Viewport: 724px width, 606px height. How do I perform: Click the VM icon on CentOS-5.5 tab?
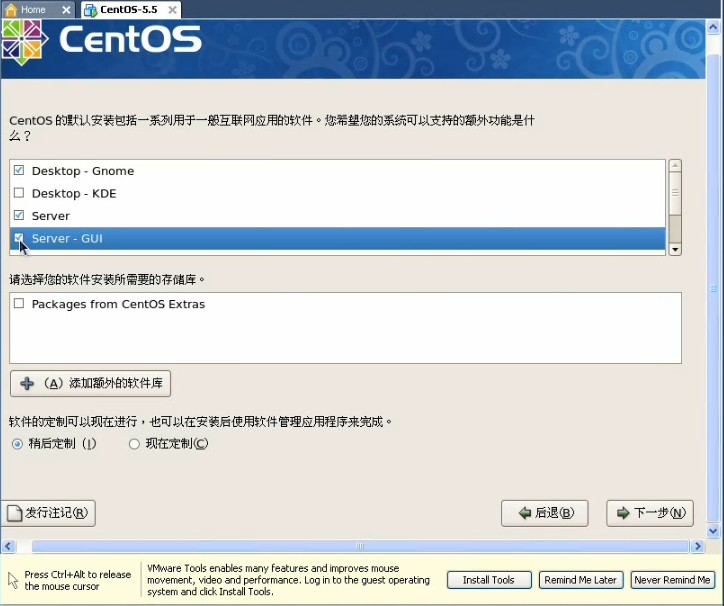click(x=90, y=10)
